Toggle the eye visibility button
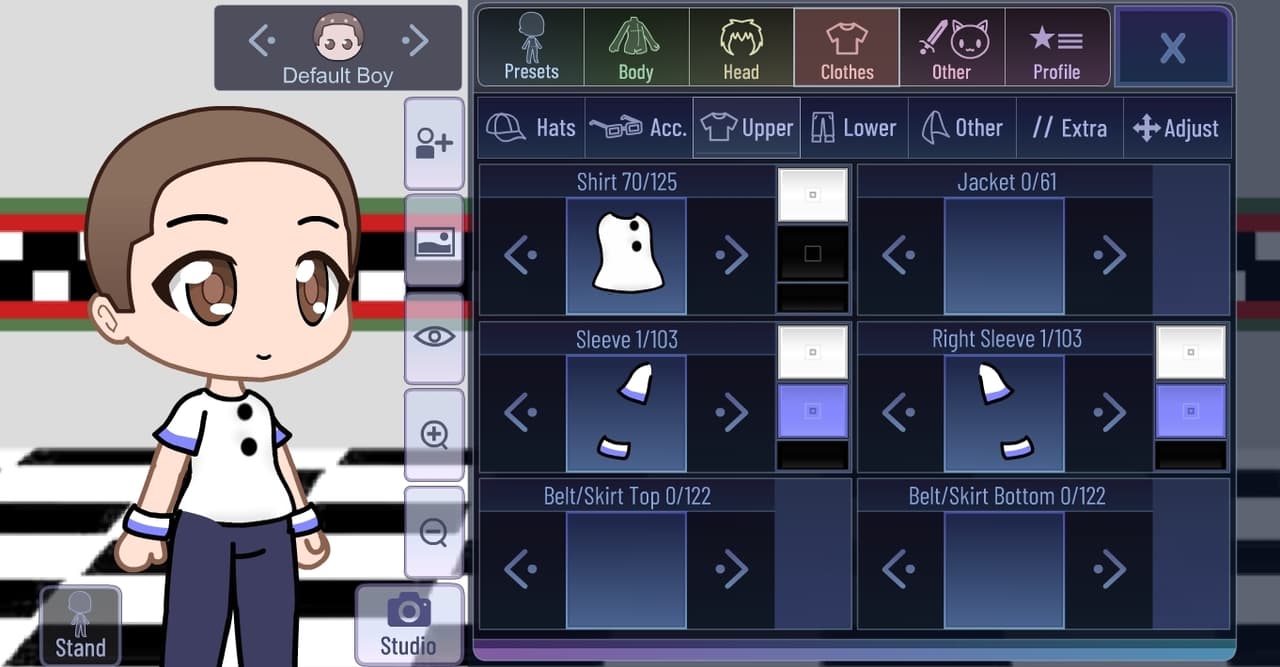Viewport: 1280px width, 667px height. (x=434, y=338)
